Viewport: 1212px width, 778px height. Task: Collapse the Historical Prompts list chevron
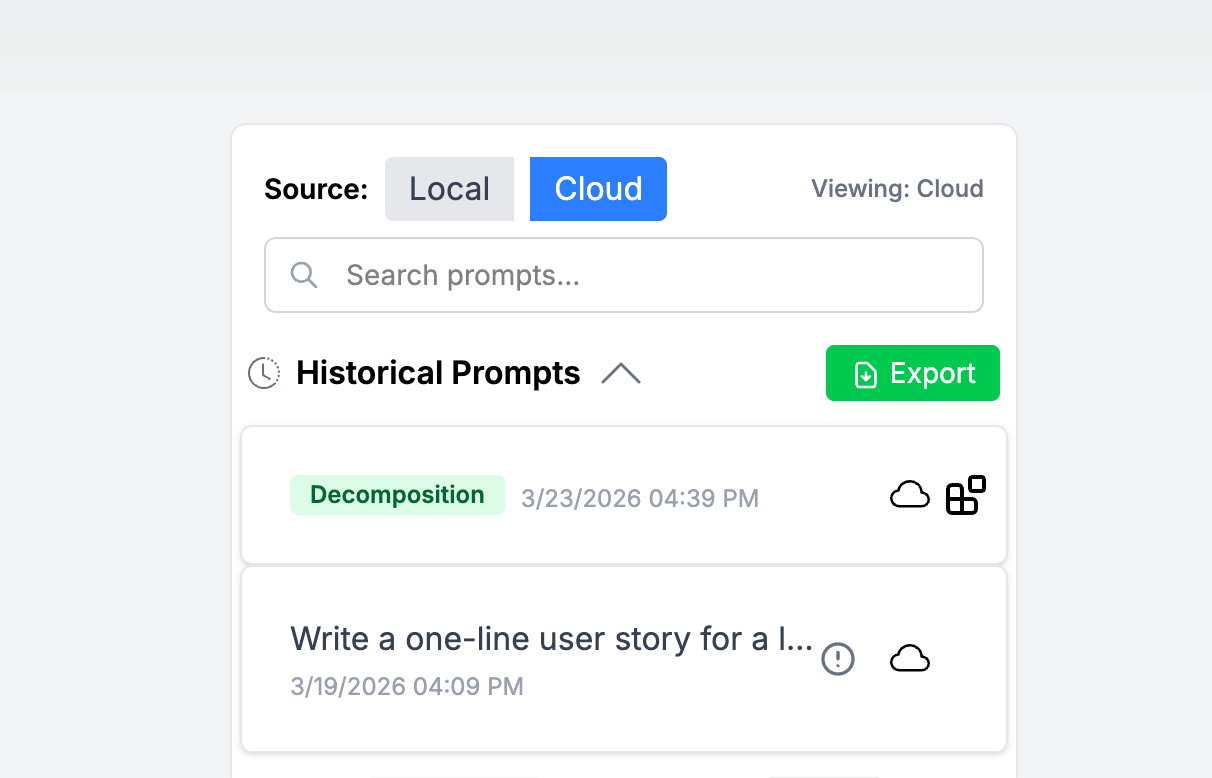(x=621, y=374)
